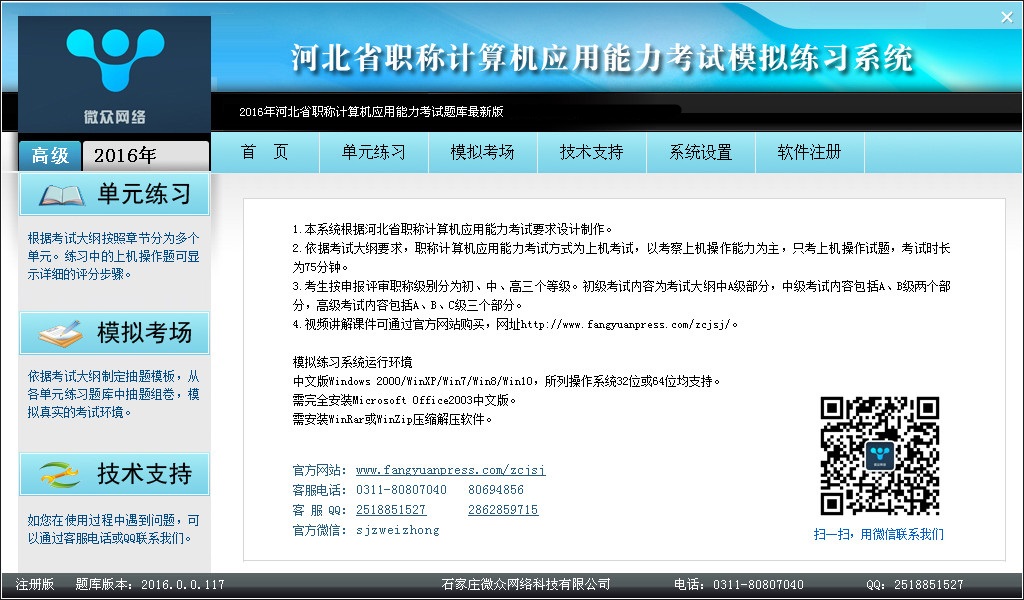Go to the 技术支持 navigation tab
1024x600 pixels.
591,153
